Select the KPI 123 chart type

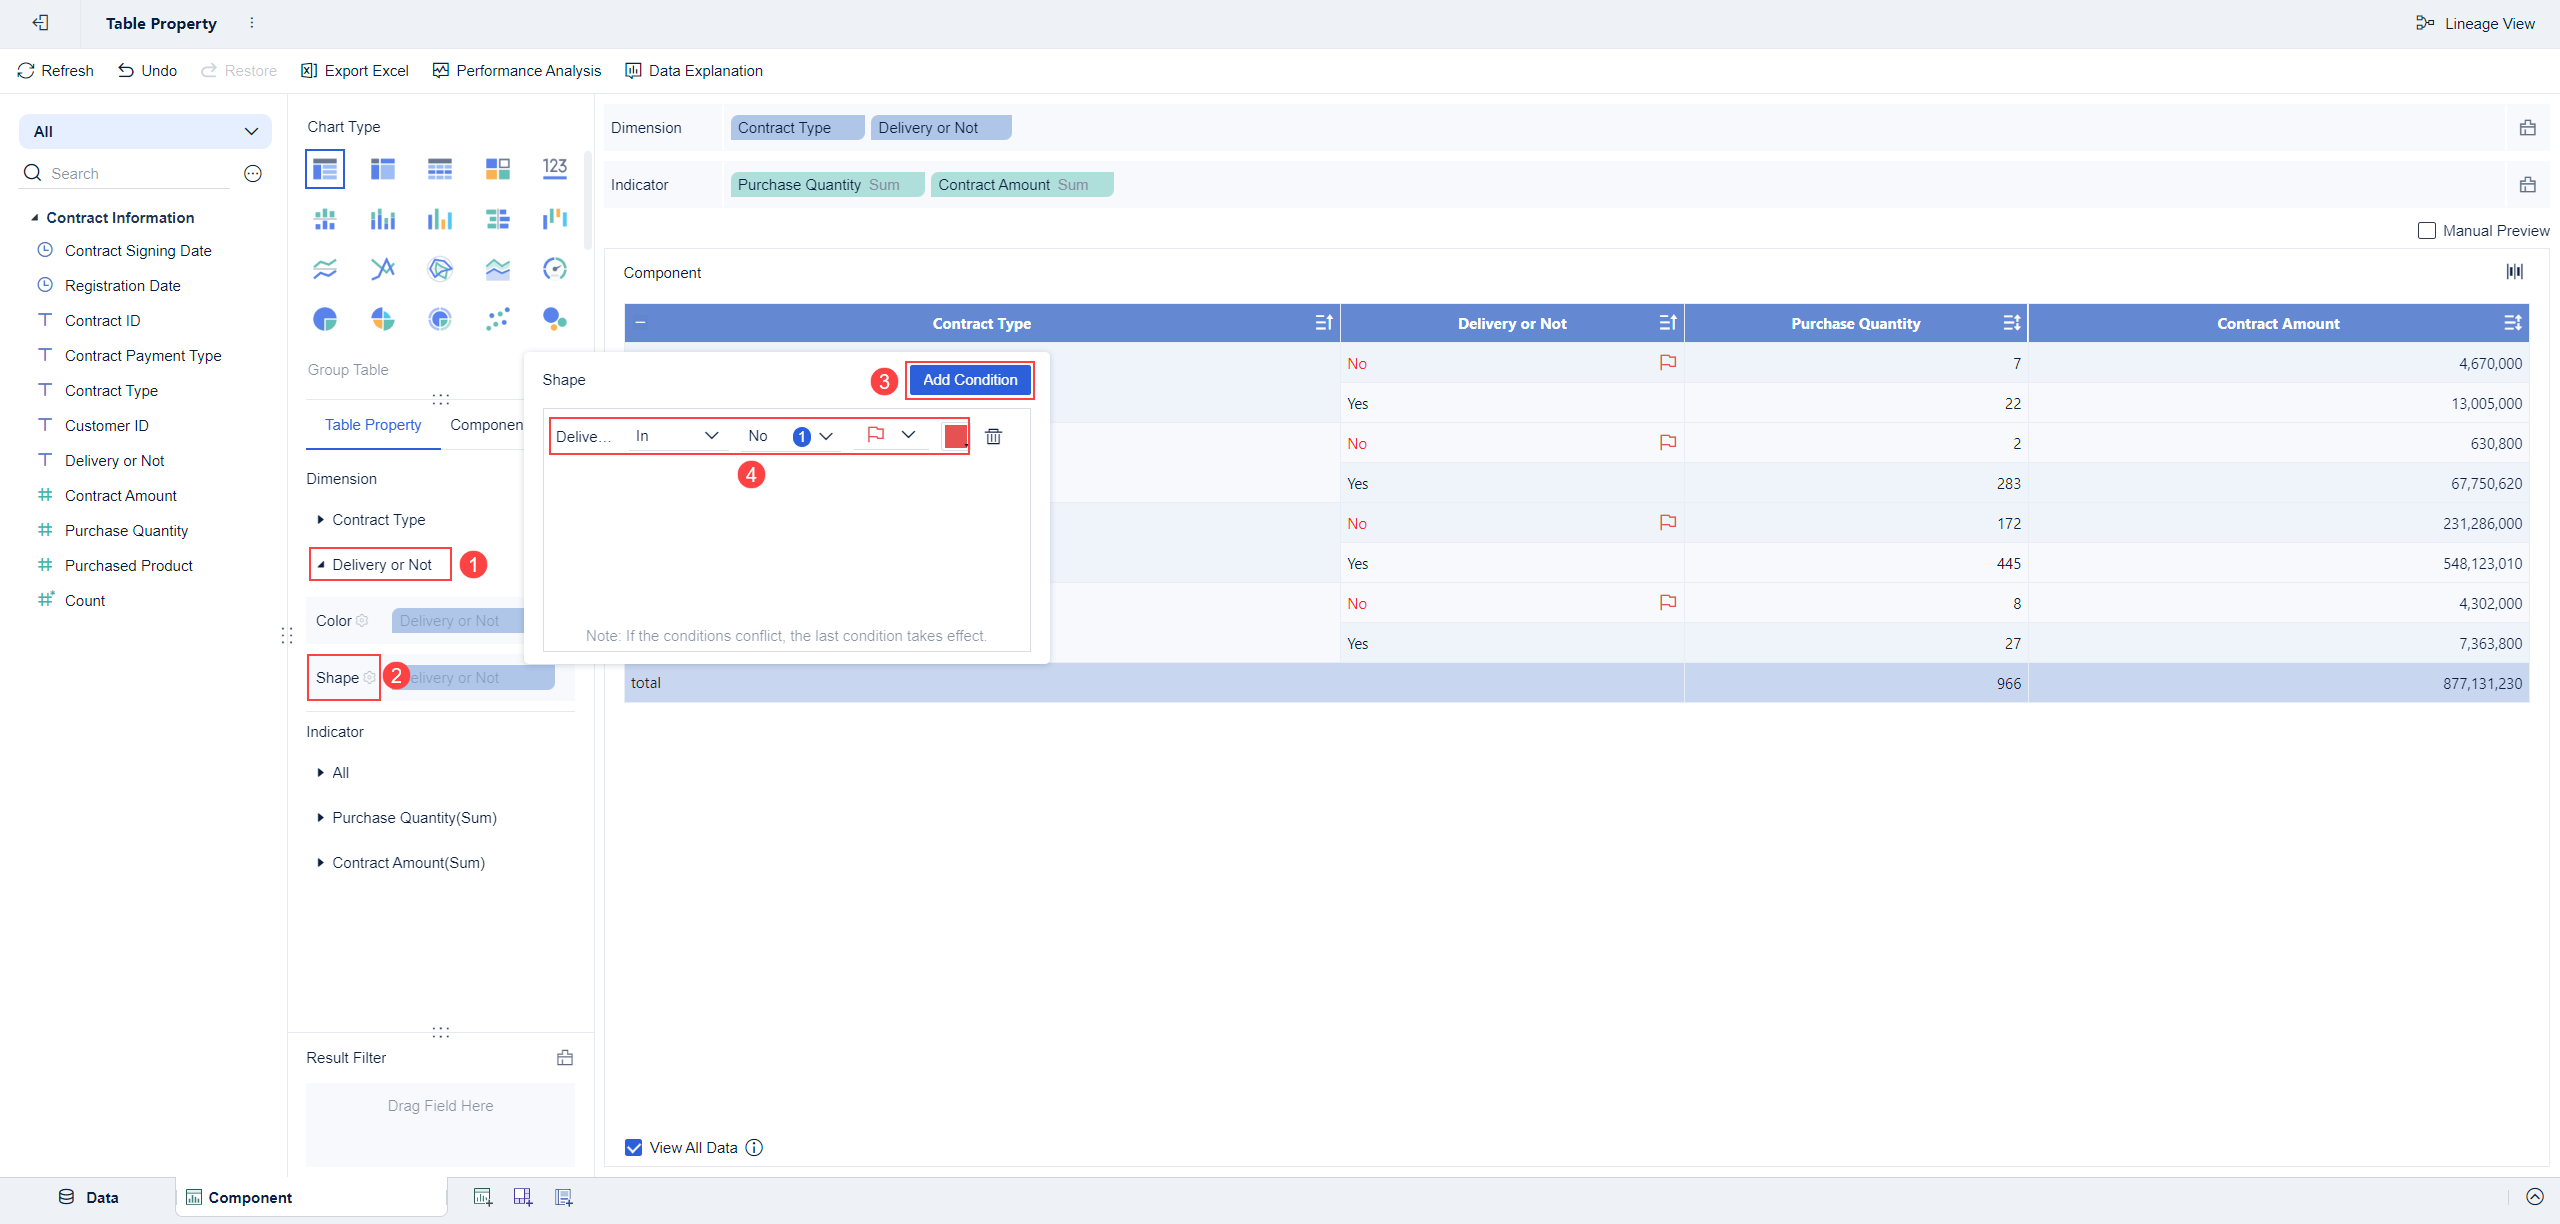click(x=554, y=168)
